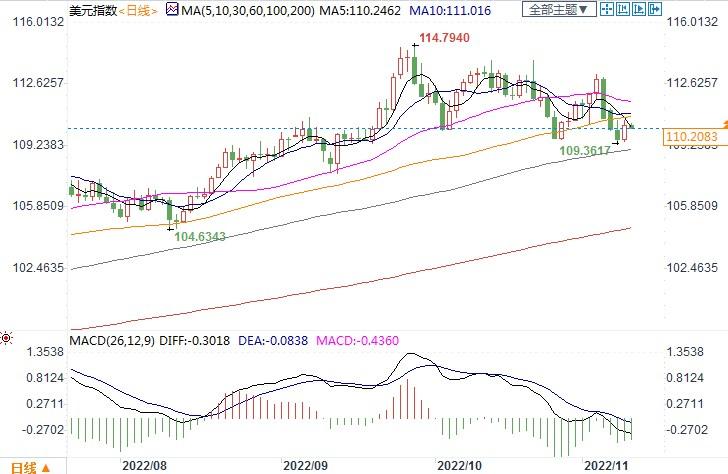728x474 pixels.
Task: Click the third chart layout icon
Action: [x=639, y=10]
